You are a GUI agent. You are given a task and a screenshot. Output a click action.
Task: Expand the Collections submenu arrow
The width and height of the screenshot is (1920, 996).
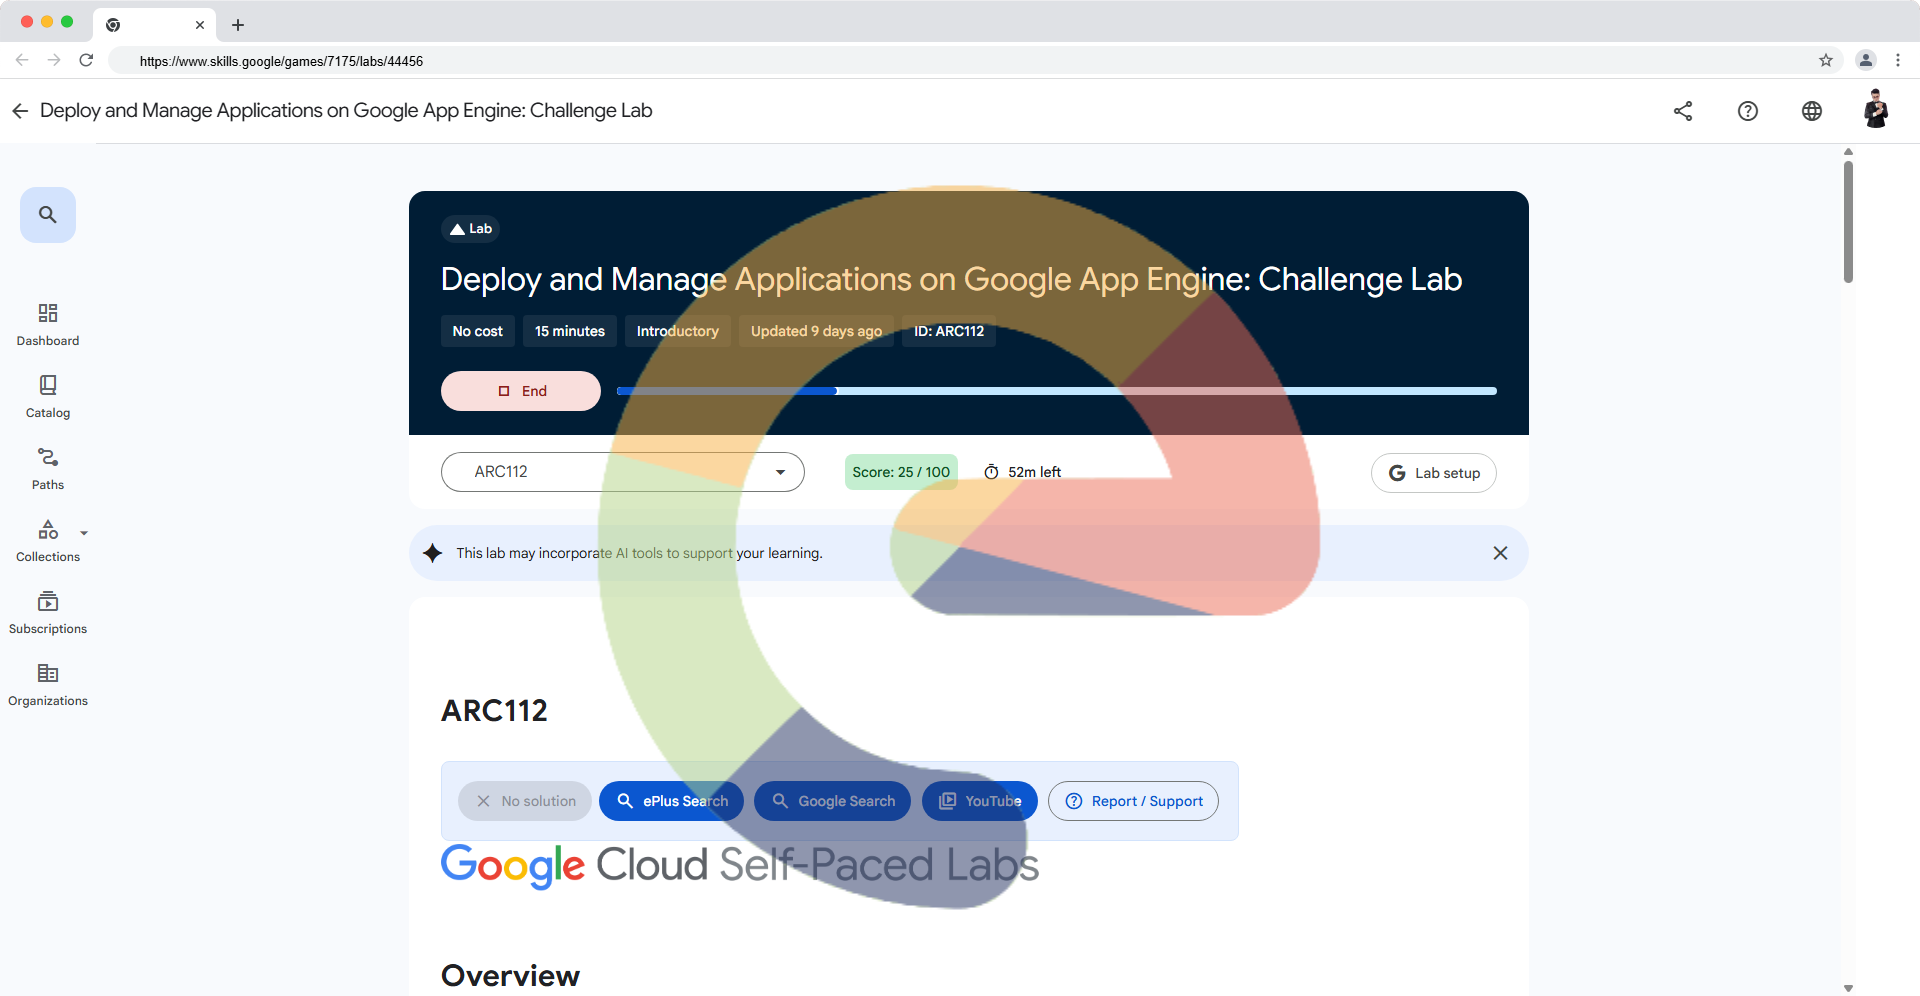click(x=84, y=533)
